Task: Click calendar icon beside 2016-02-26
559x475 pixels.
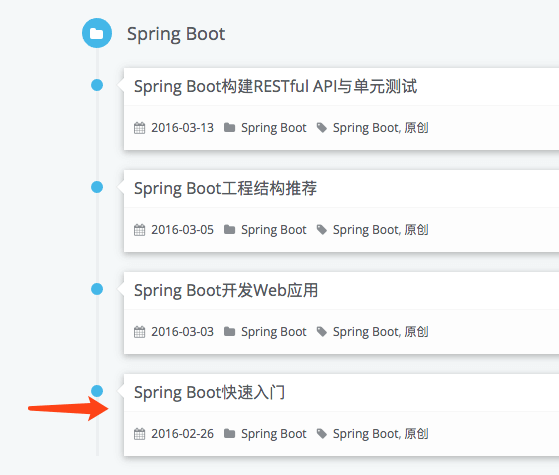Action: [x=139, y=433]
